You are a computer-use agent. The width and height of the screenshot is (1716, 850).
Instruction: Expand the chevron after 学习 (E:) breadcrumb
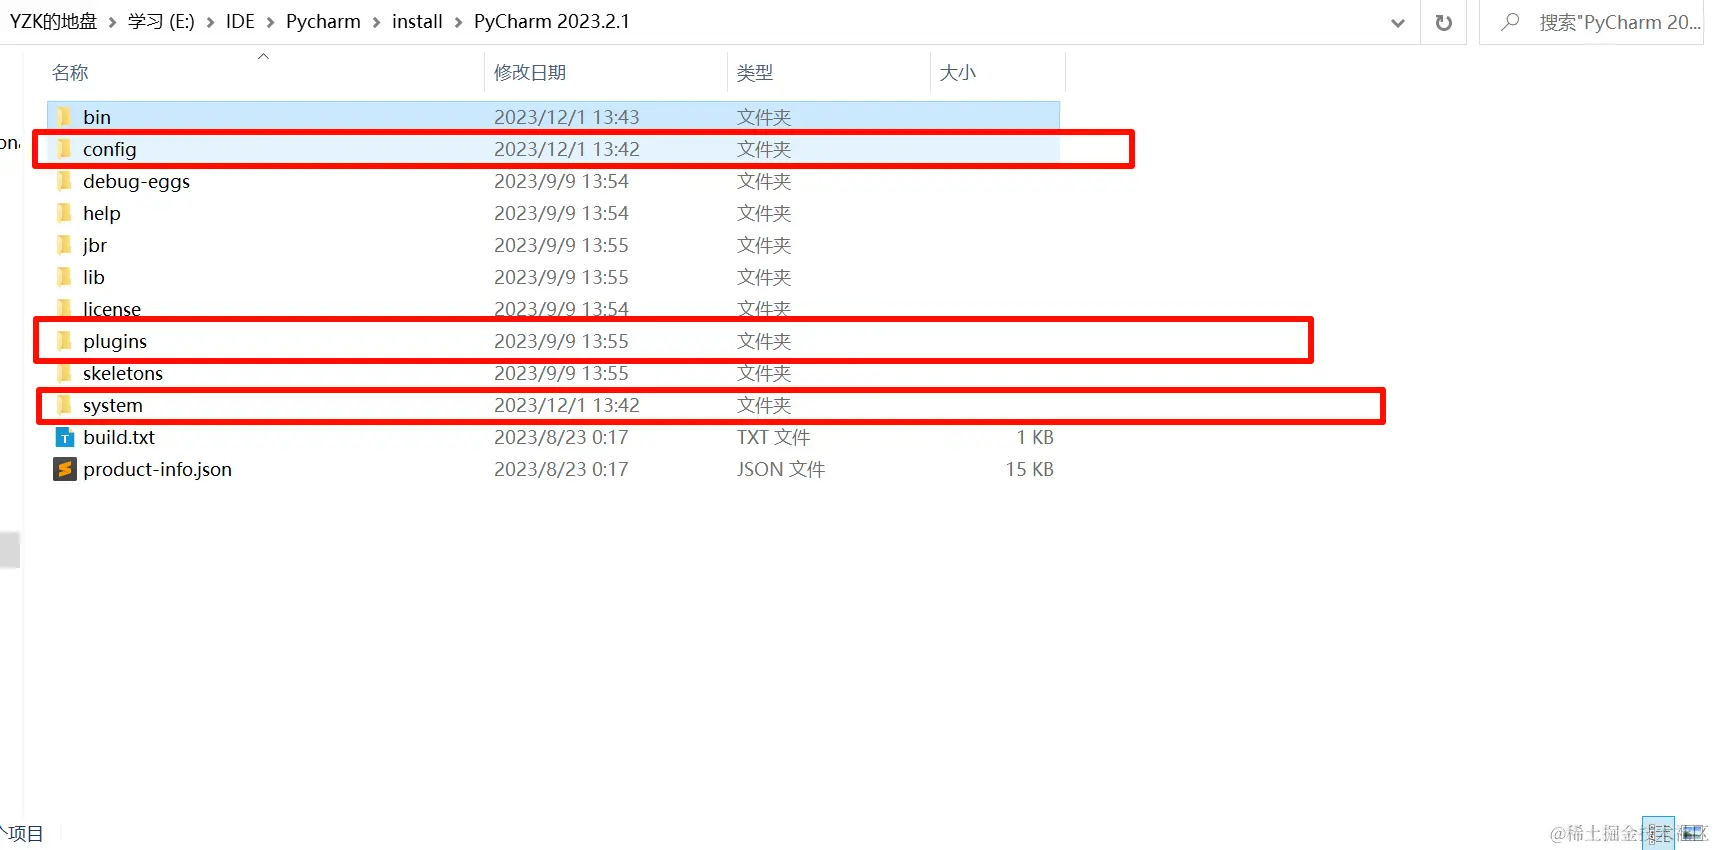[210, 22]
